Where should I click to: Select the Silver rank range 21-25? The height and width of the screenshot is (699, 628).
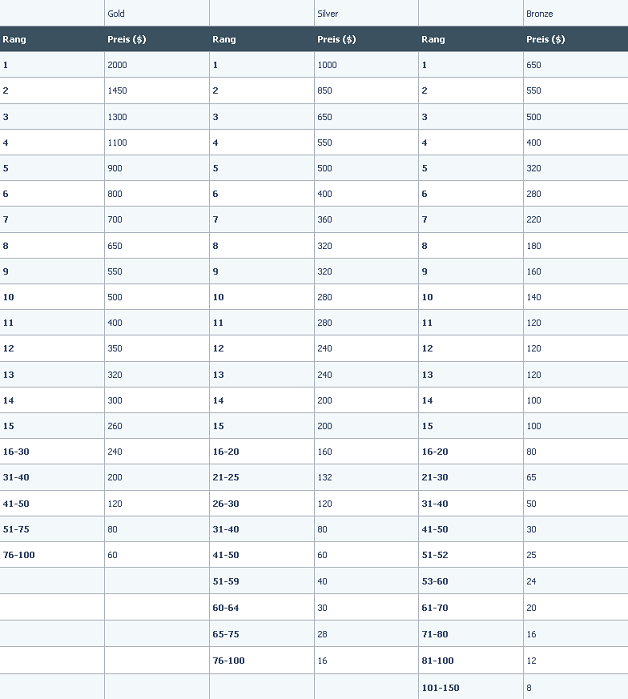point(226,477)
